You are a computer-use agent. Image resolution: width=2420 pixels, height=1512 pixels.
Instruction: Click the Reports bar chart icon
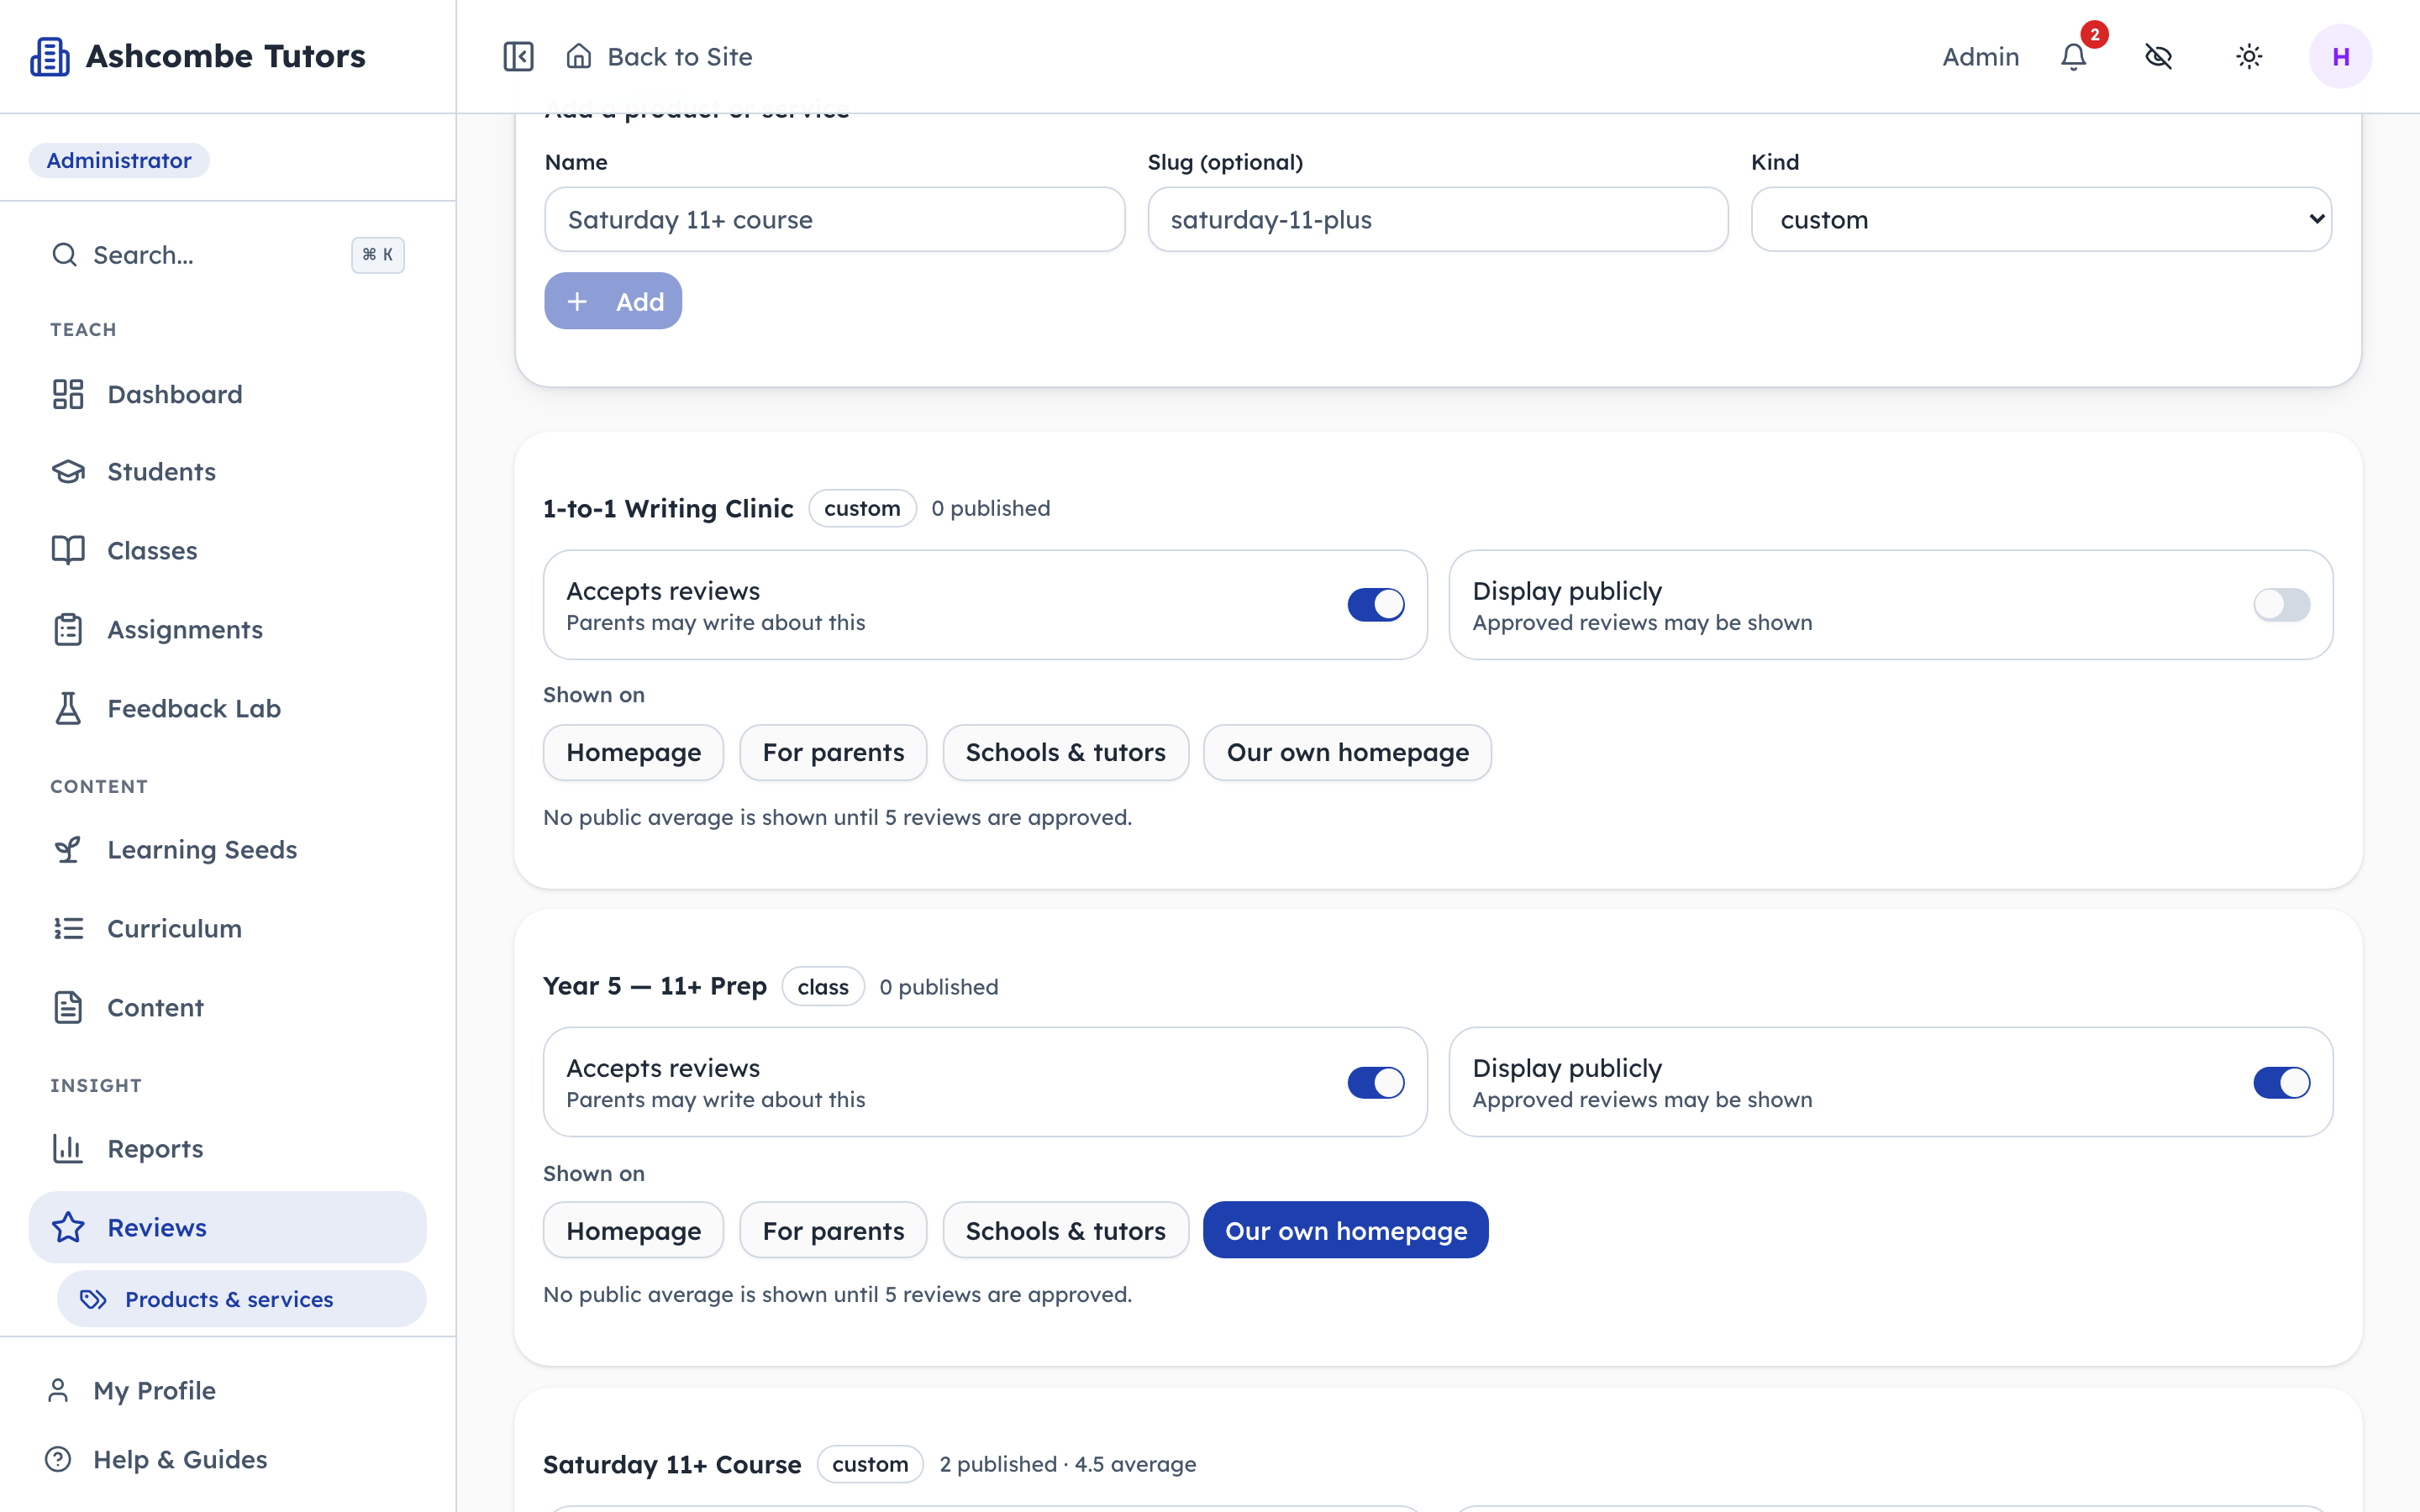coord(68,1148)
